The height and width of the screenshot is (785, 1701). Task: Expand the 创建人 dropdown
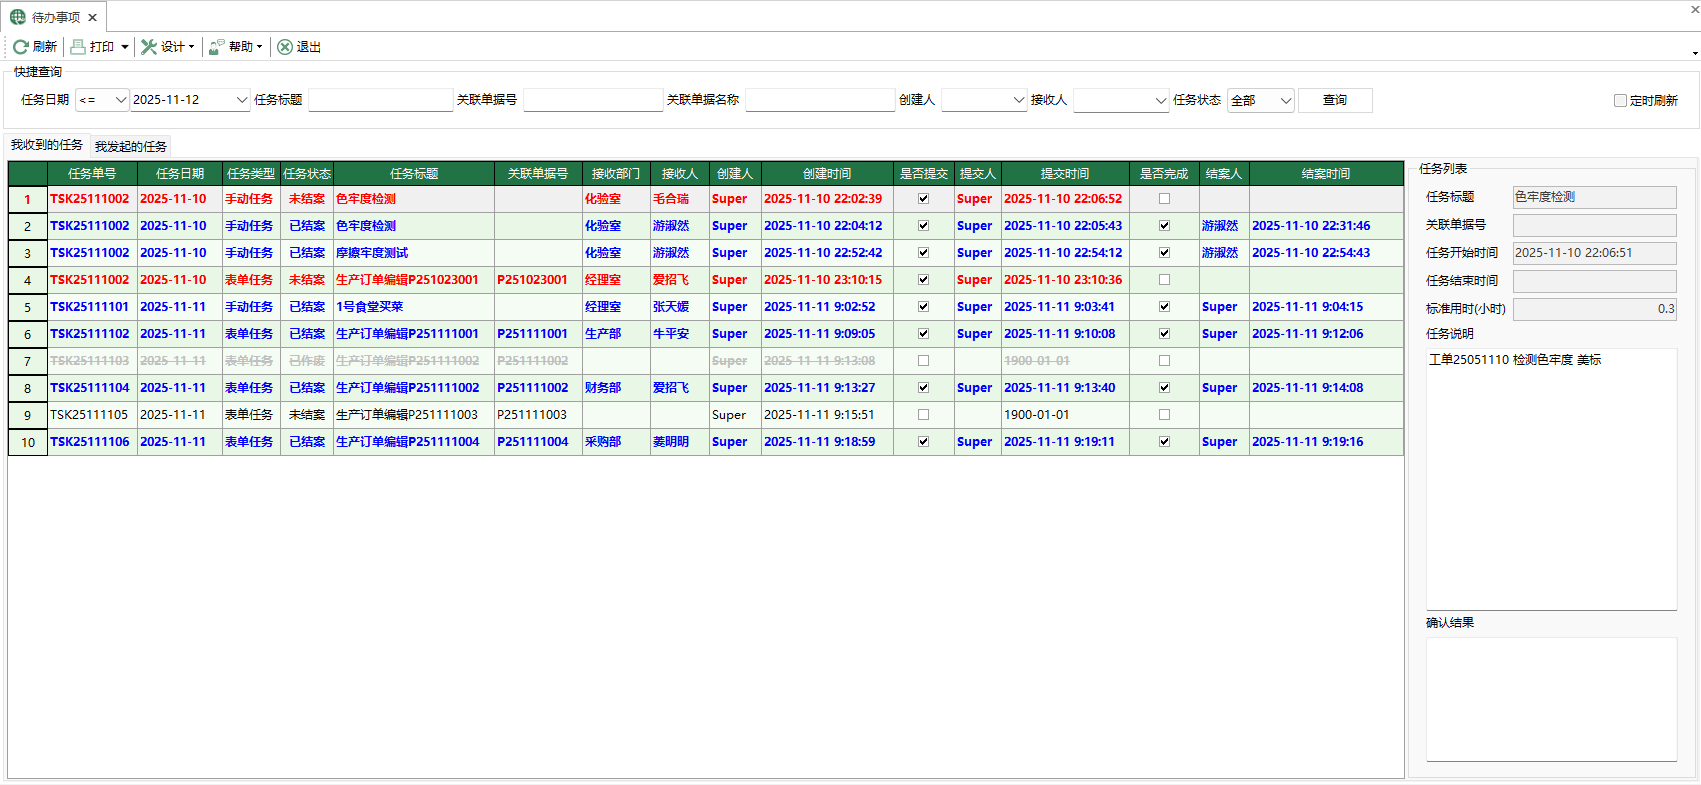click(x=1018, y=101)
